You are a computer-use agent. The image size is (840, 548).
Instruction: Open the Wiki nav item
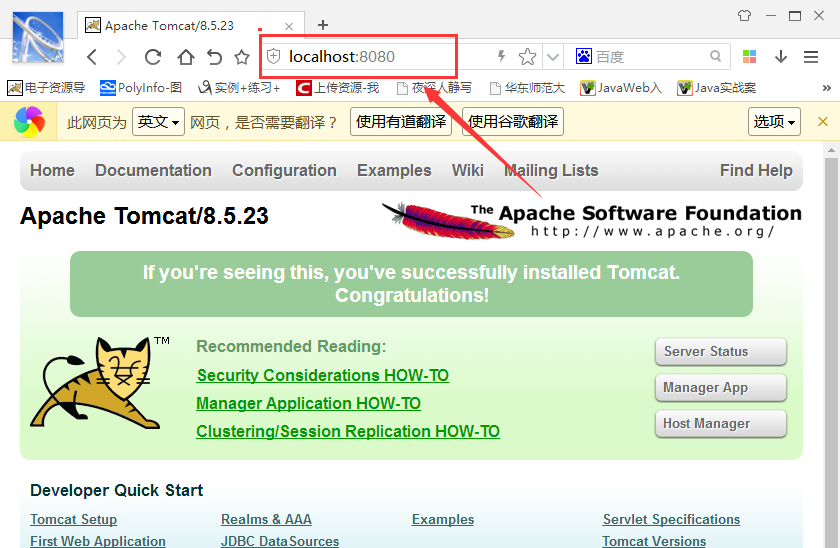[468, 170]
